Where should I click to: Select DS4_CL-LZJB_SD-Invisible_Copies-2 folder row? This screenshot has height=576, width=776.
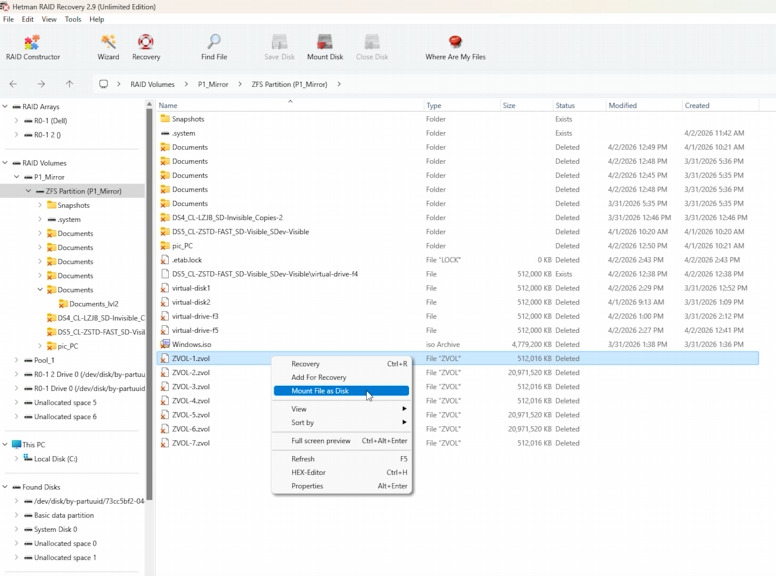(x=457, y=218)
